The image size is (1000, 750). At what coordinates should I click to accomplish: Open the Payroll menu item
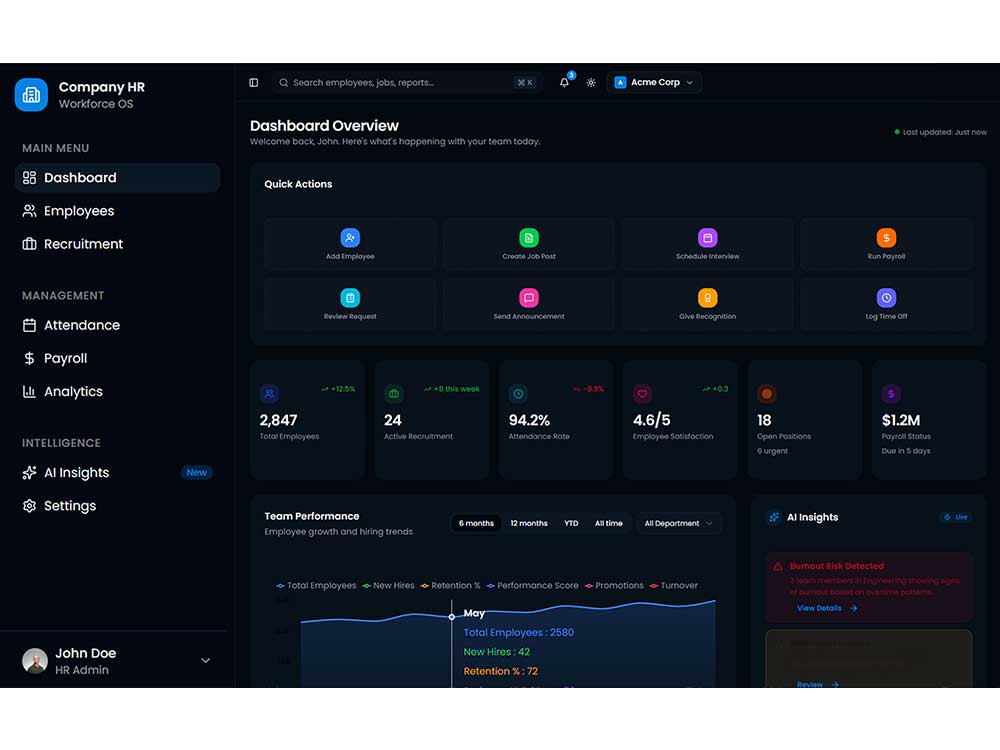pyautogui.click(x=117, y=358)
